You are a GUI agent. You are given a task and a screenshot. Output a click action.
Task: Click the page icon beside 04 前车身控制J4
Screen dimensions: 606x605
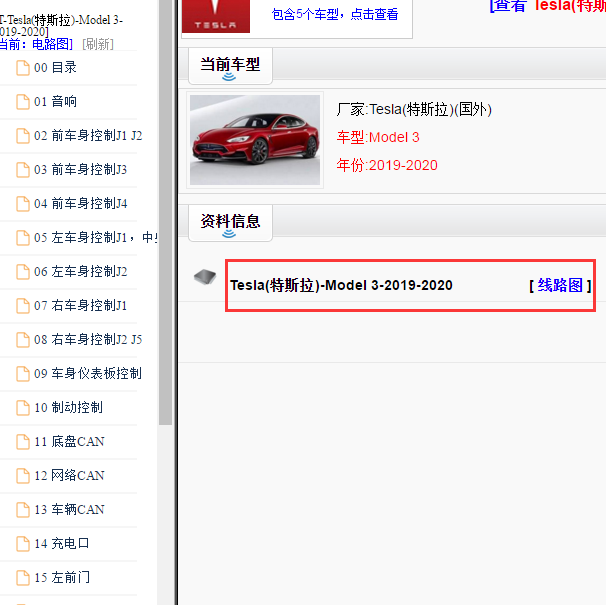pos(23,204)
